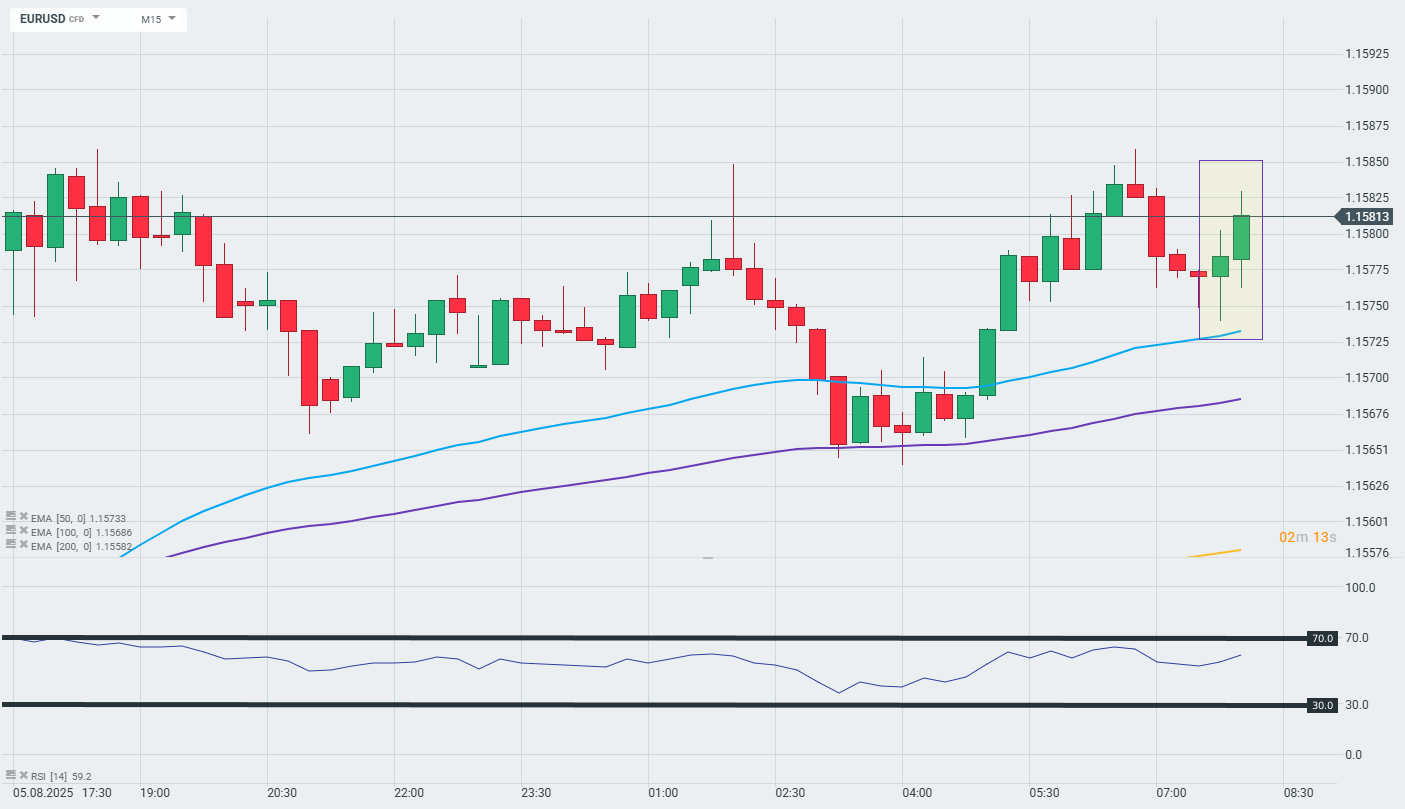
Task: Click the 05:30 time axis label
Action: [1044, 793]
